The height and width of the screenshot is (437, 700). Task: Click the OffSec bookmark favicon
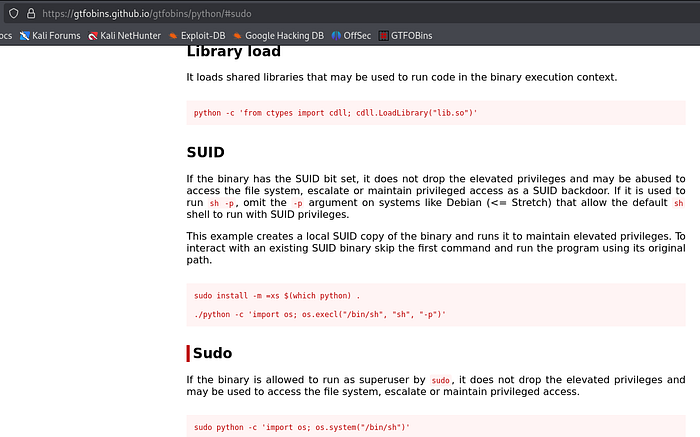pyautogui.click(x=336, y=36)
